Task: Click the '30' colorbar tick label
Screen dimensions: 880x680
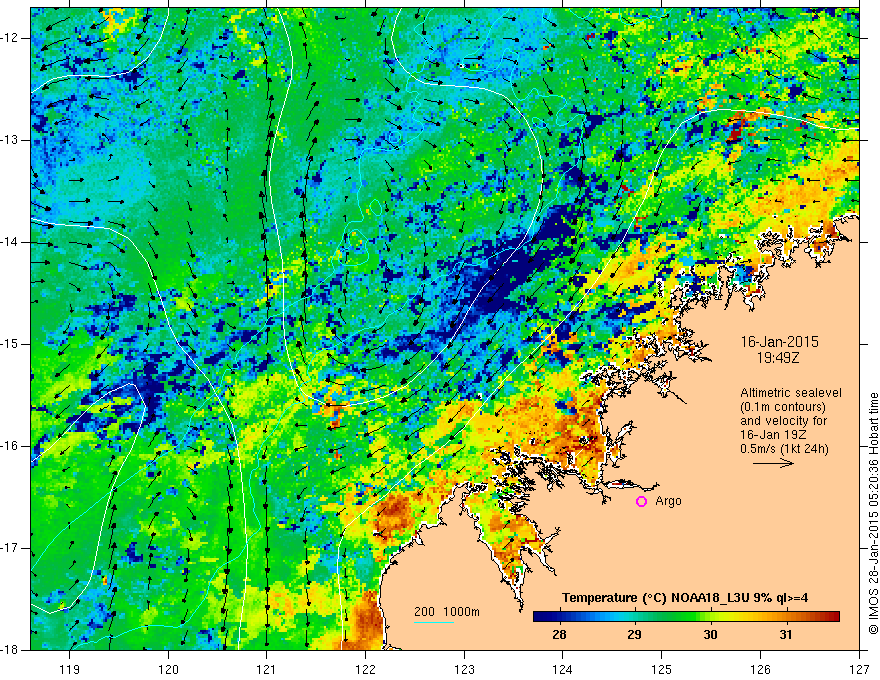Action: coord(711,635)
